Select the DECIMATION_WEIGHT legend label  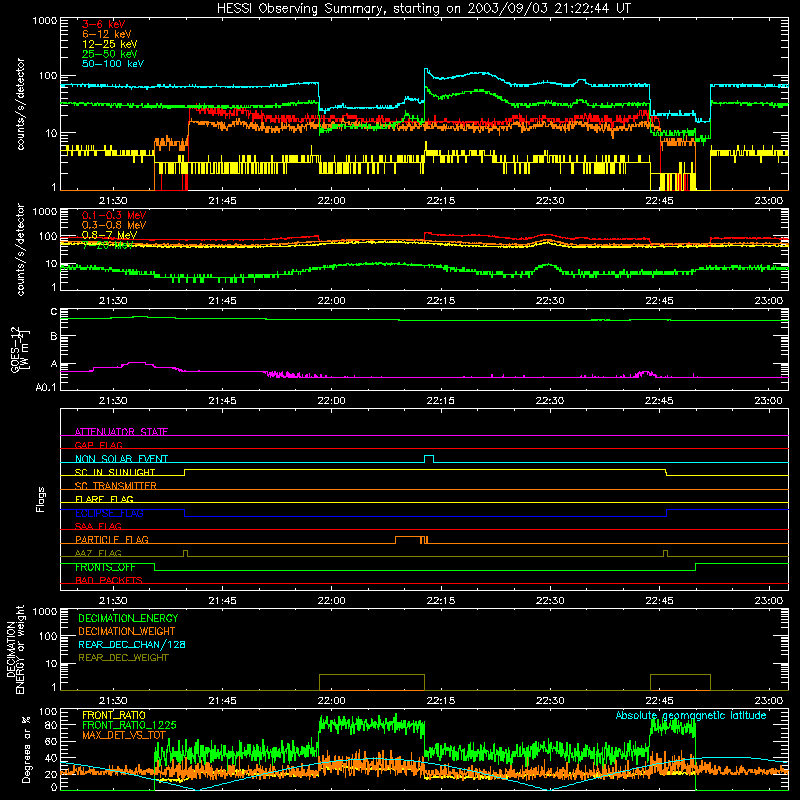point(127,631)
